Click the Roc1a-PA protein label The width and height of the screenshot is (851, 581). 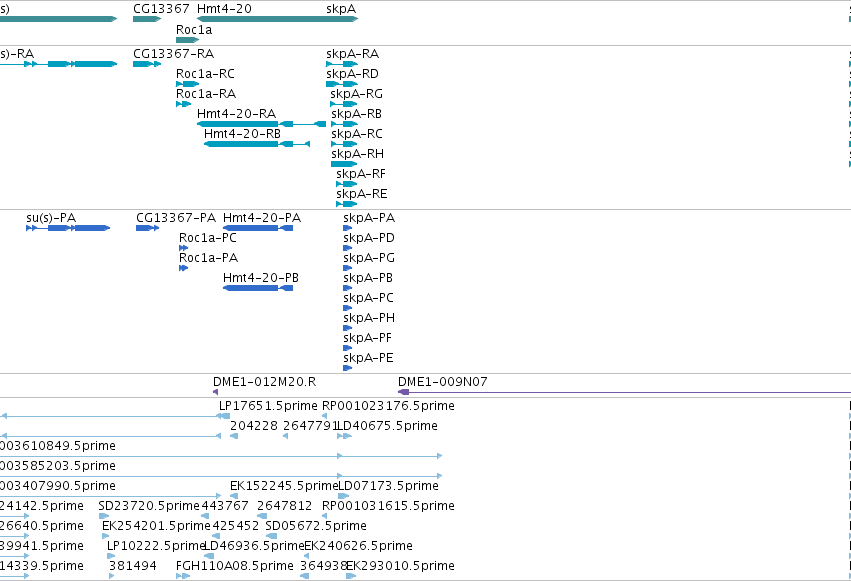[208, 258]
